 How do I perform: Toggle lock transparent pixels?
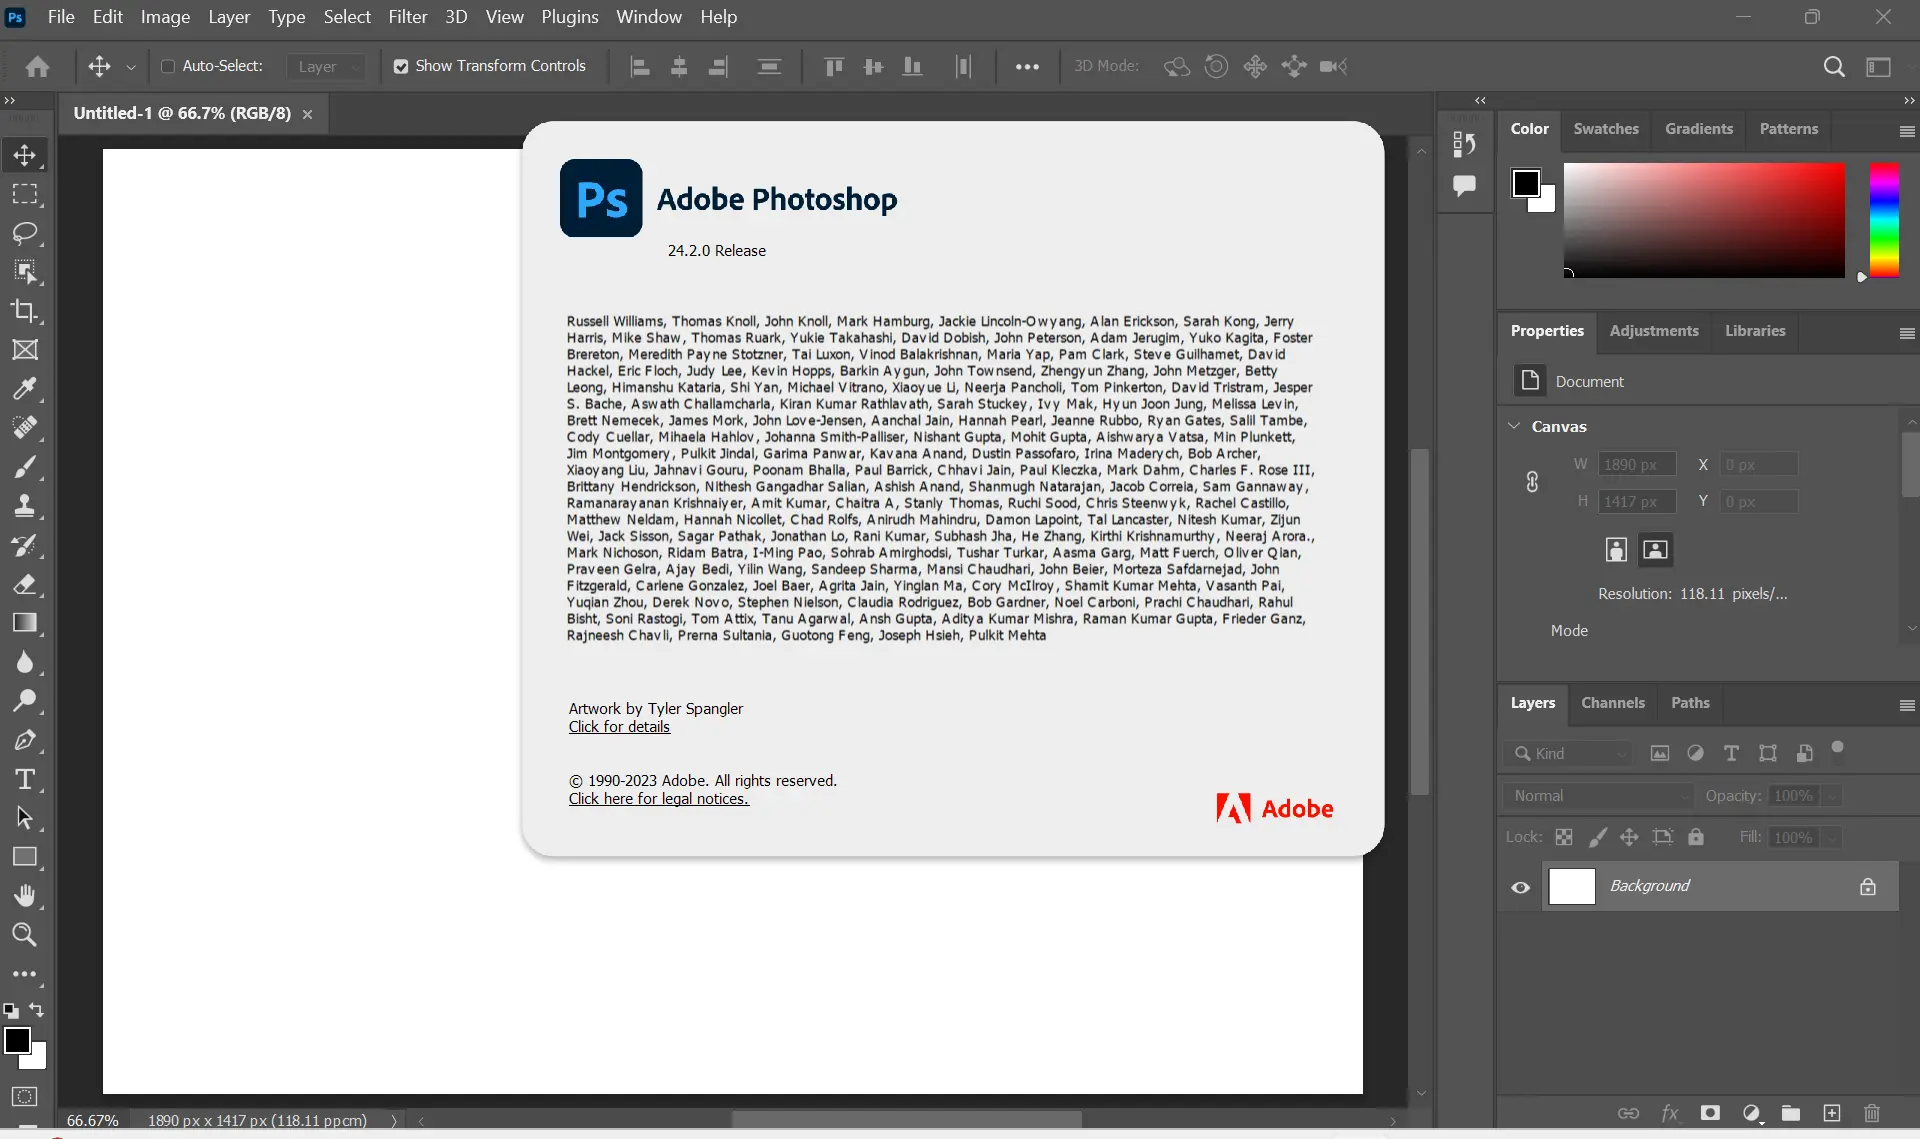click(x=1564, y=837)
